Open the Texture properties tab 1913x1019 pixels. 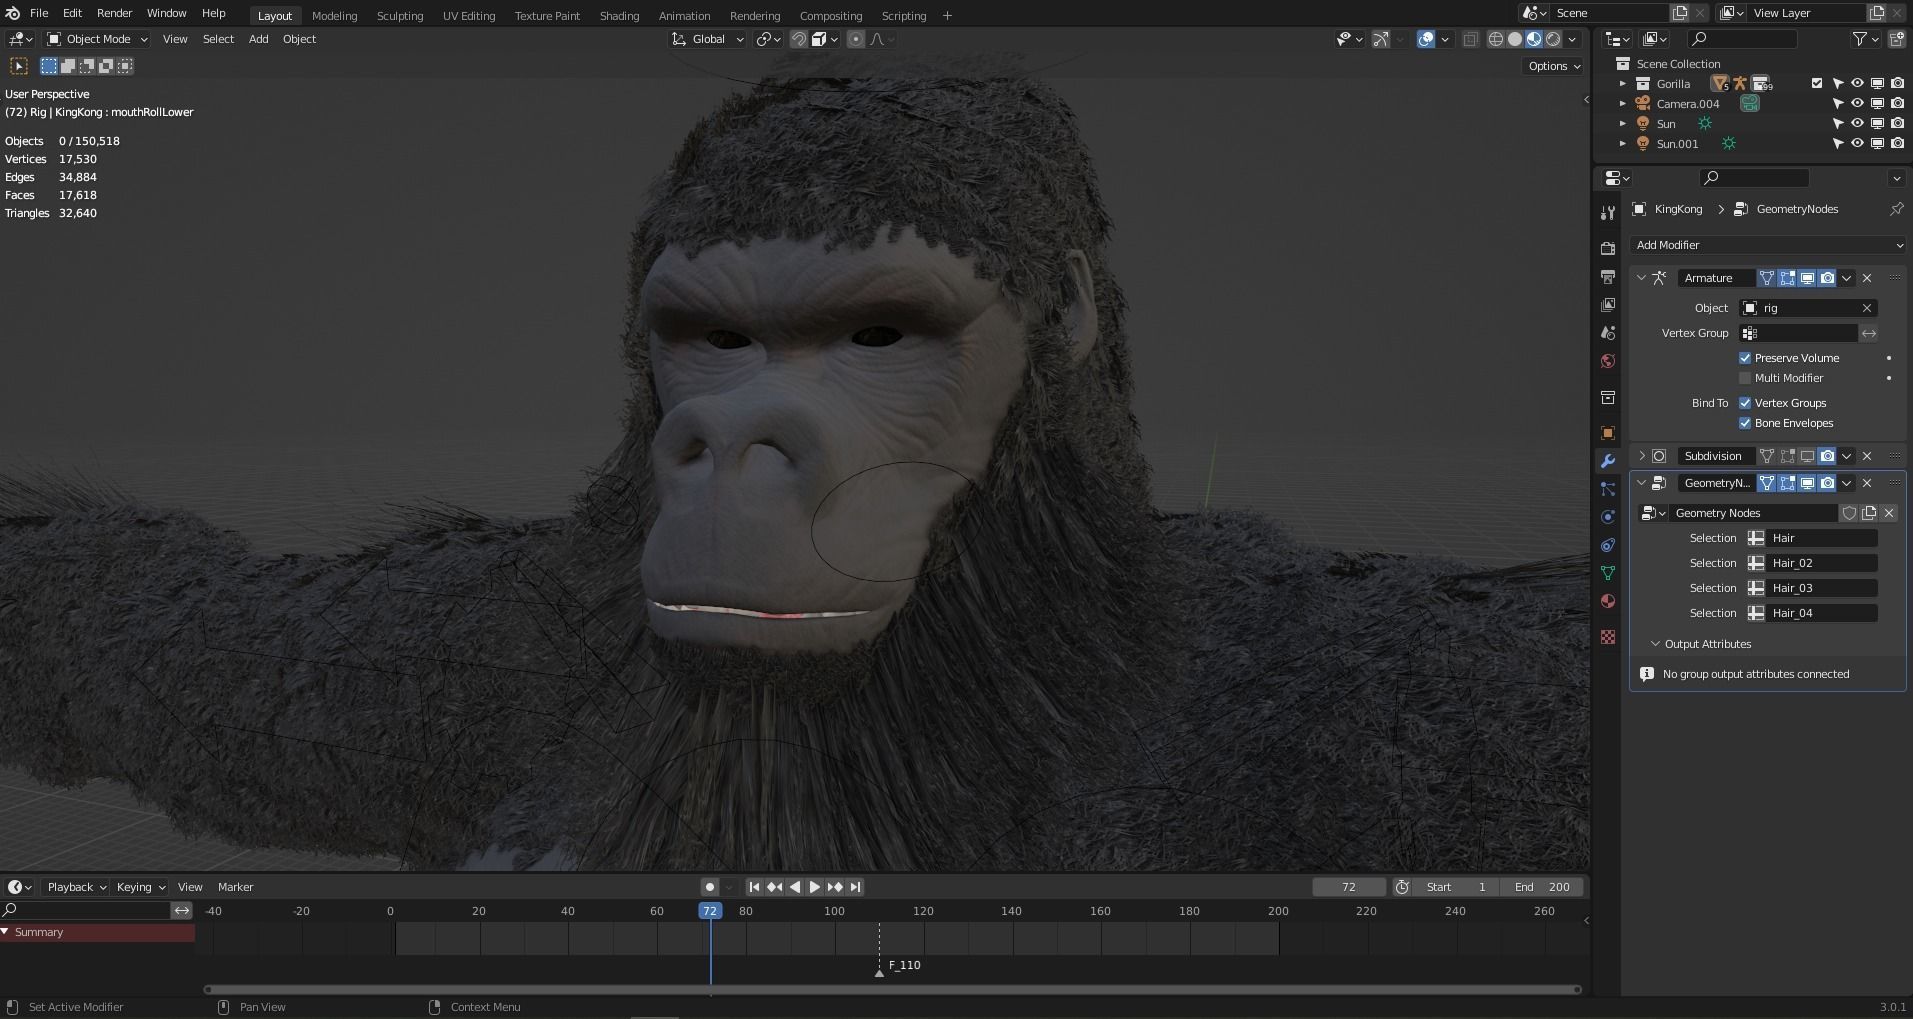tap(1608, 637)
